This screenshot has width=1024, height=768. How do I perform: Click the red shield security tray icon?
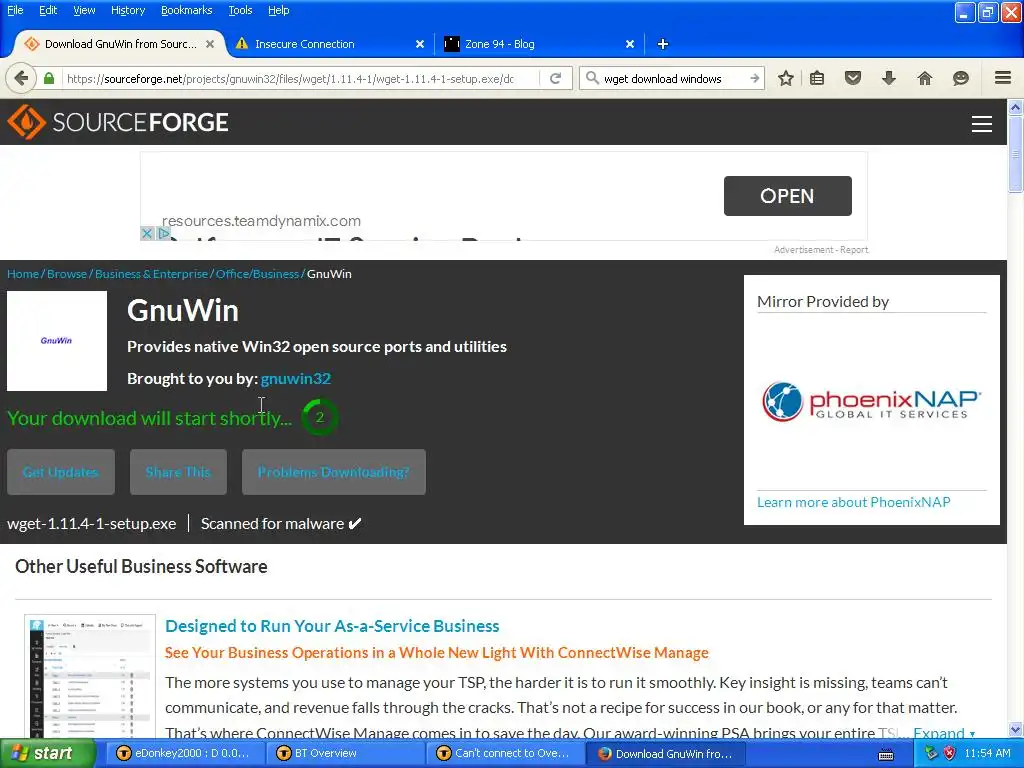point(949,754)
